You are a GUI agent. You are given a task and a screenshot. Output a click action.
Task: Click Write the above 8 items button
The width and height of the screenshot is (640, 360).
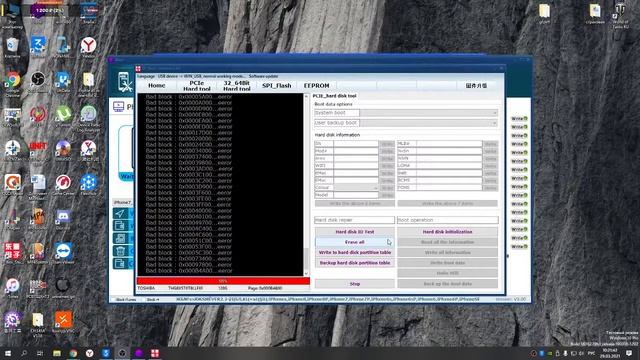point(355,203)
